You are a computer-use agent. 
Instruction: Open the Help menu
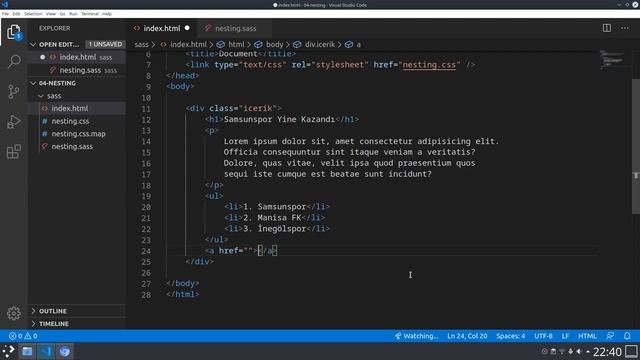107,14
